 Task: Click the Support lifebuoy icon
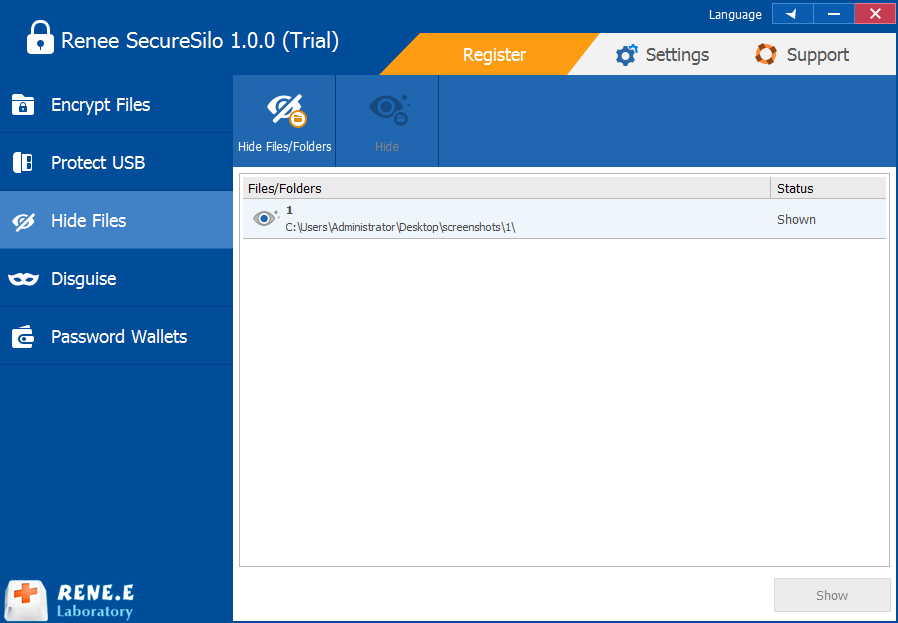point(766,55)
